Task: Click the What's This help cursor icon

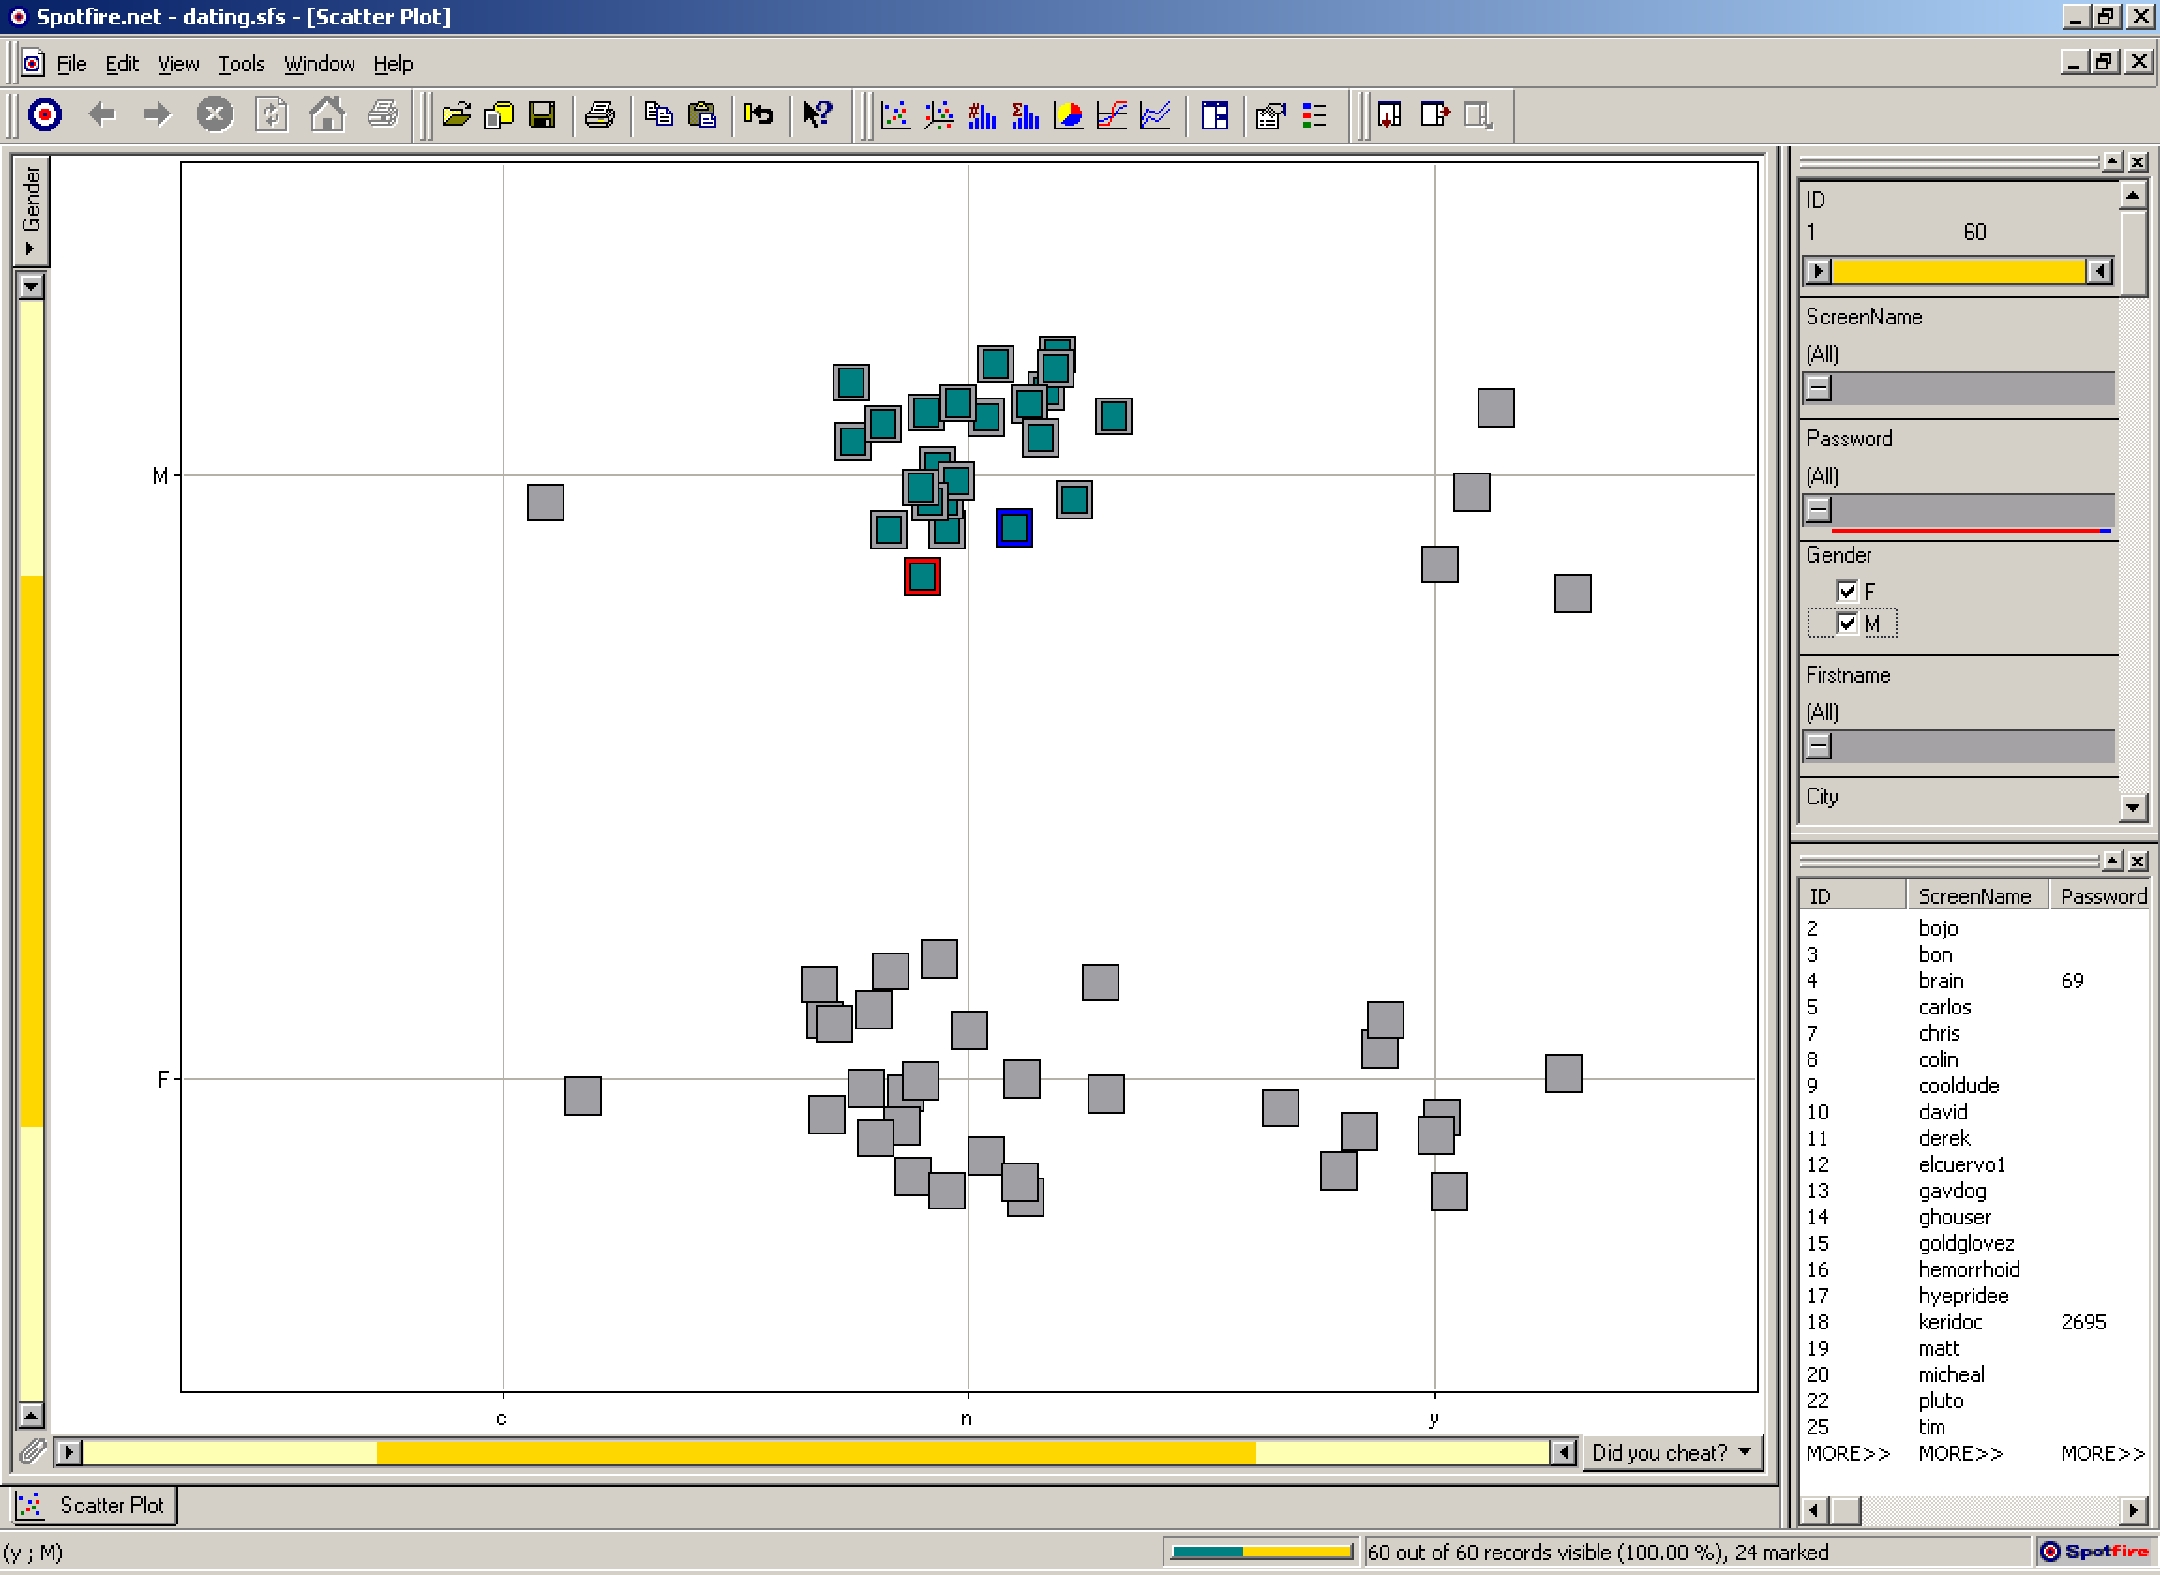Action: click(x=817, y=115)
